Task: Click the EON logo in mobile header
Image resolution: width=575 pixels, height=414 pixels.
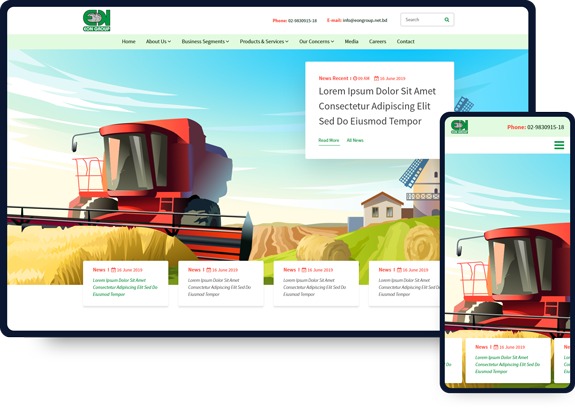Action: [x=459, y=127]
